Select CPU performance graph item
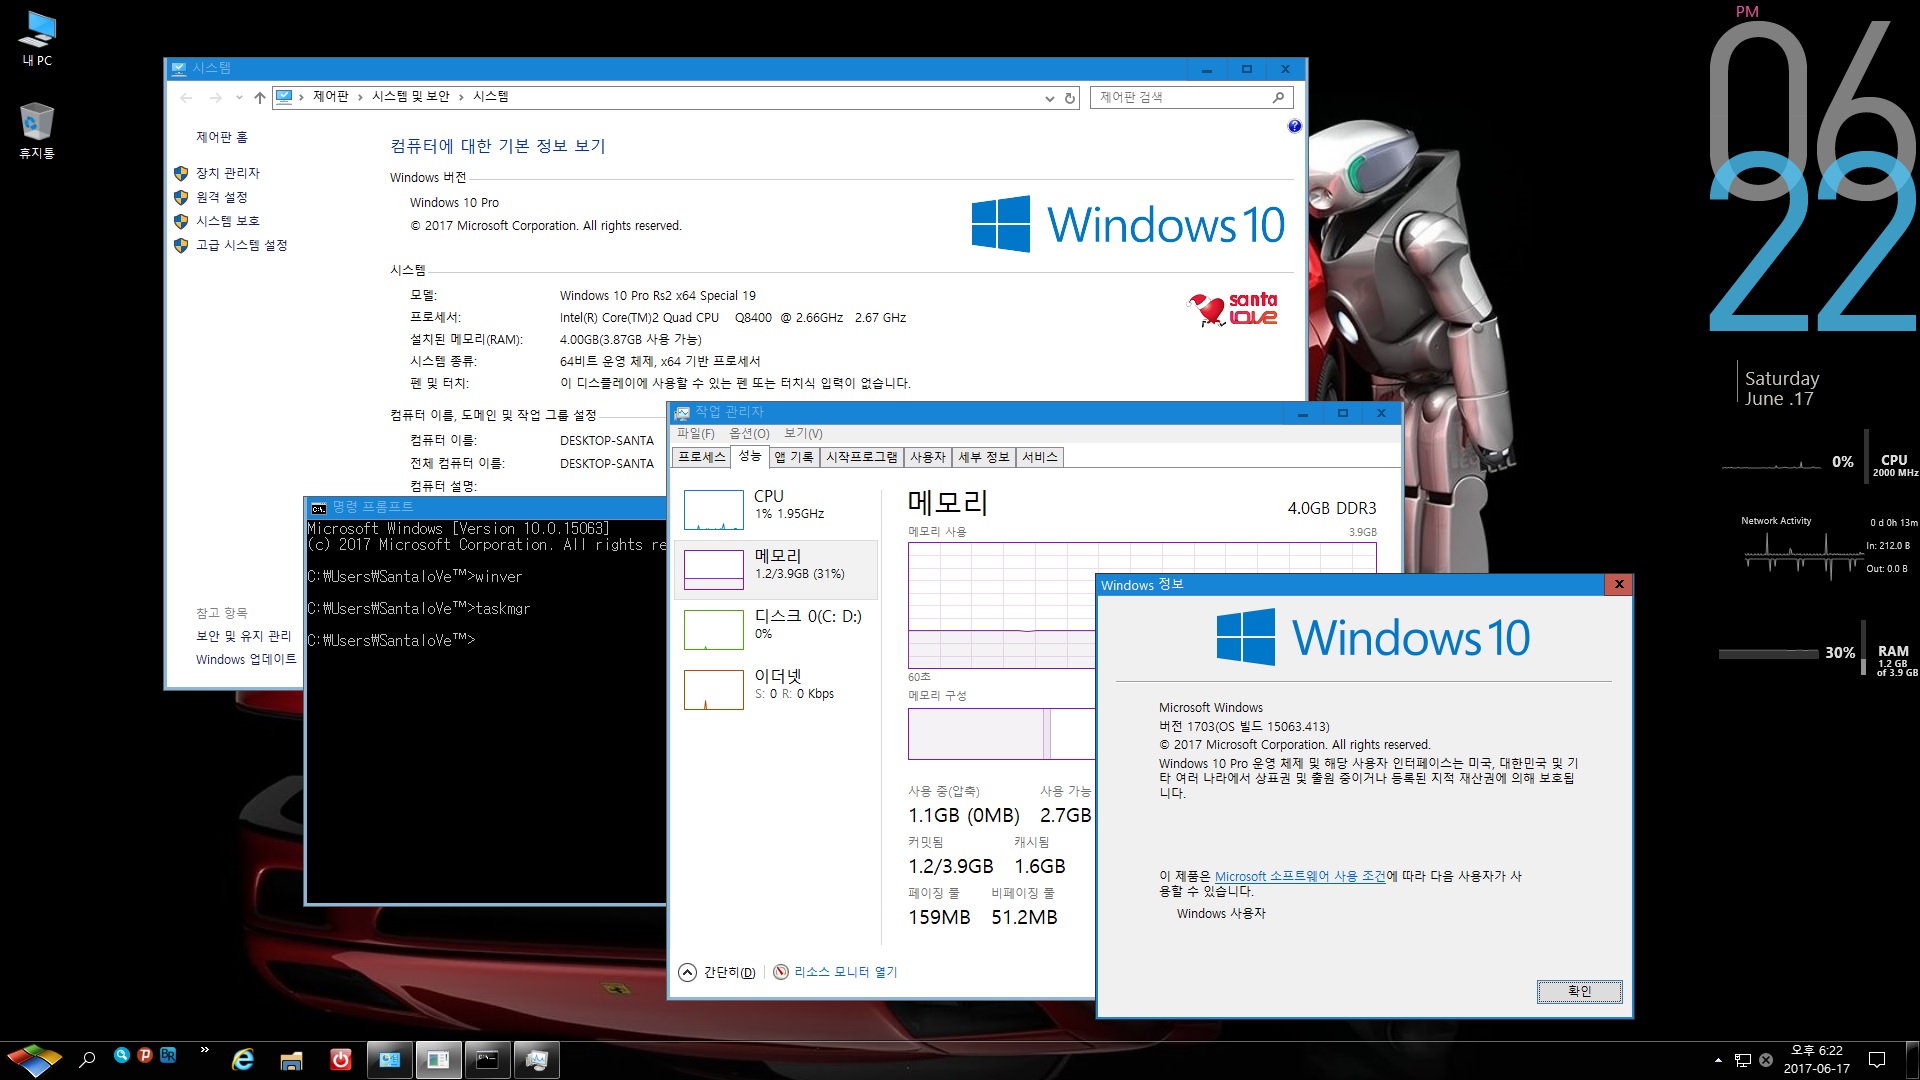 tap(776, 510)
